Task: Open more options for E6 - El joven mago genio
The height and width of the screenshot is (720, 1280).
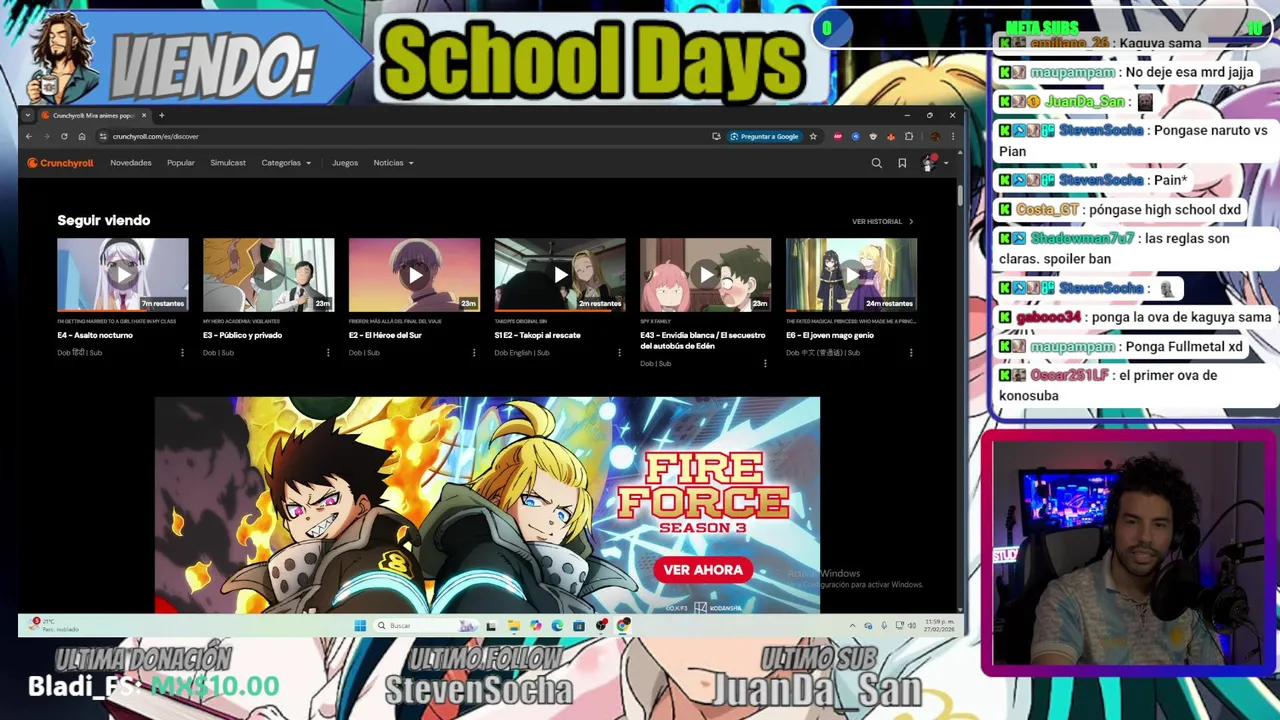Action: (911, 353)
